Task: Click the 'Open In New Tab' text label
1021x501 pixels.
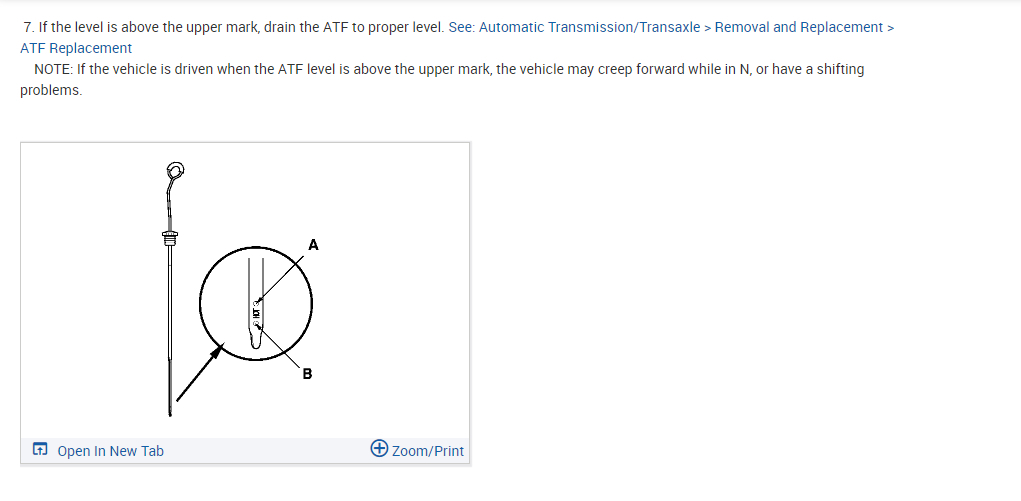Action: click(x=110, y=451)
